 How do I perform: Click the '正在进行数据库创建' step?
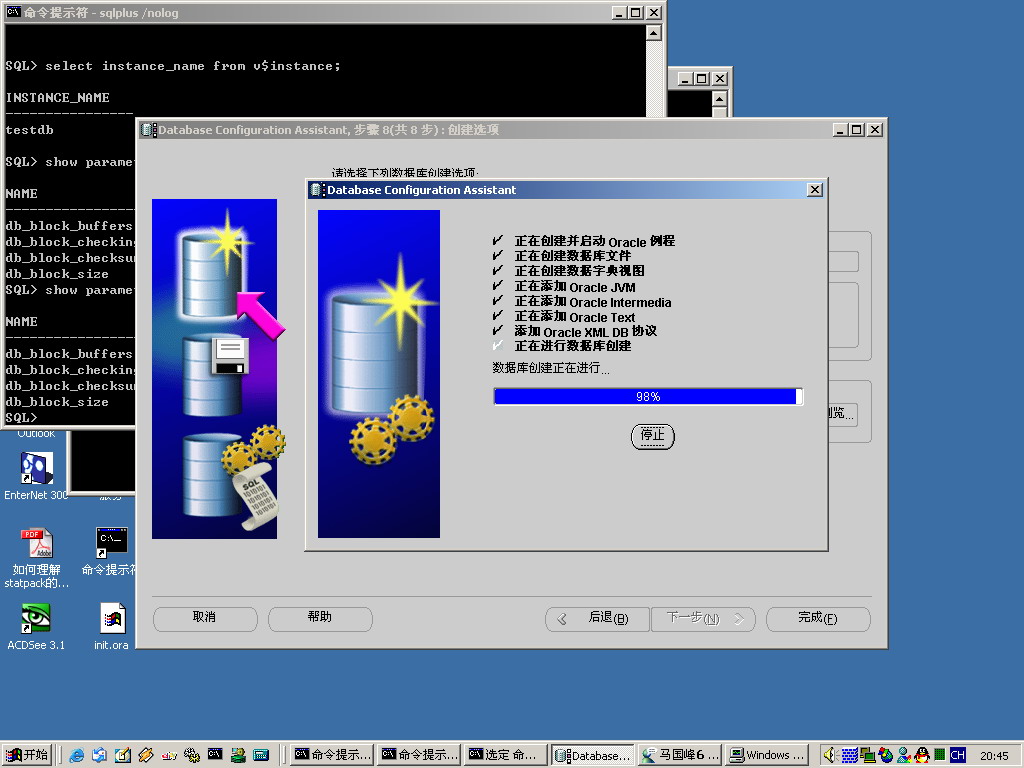(573, 346)
